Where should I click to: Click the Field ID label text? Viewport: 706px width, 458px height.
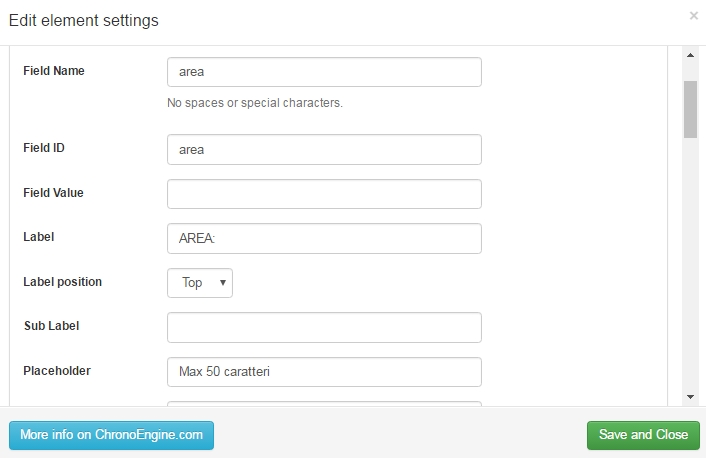point(44,148)
